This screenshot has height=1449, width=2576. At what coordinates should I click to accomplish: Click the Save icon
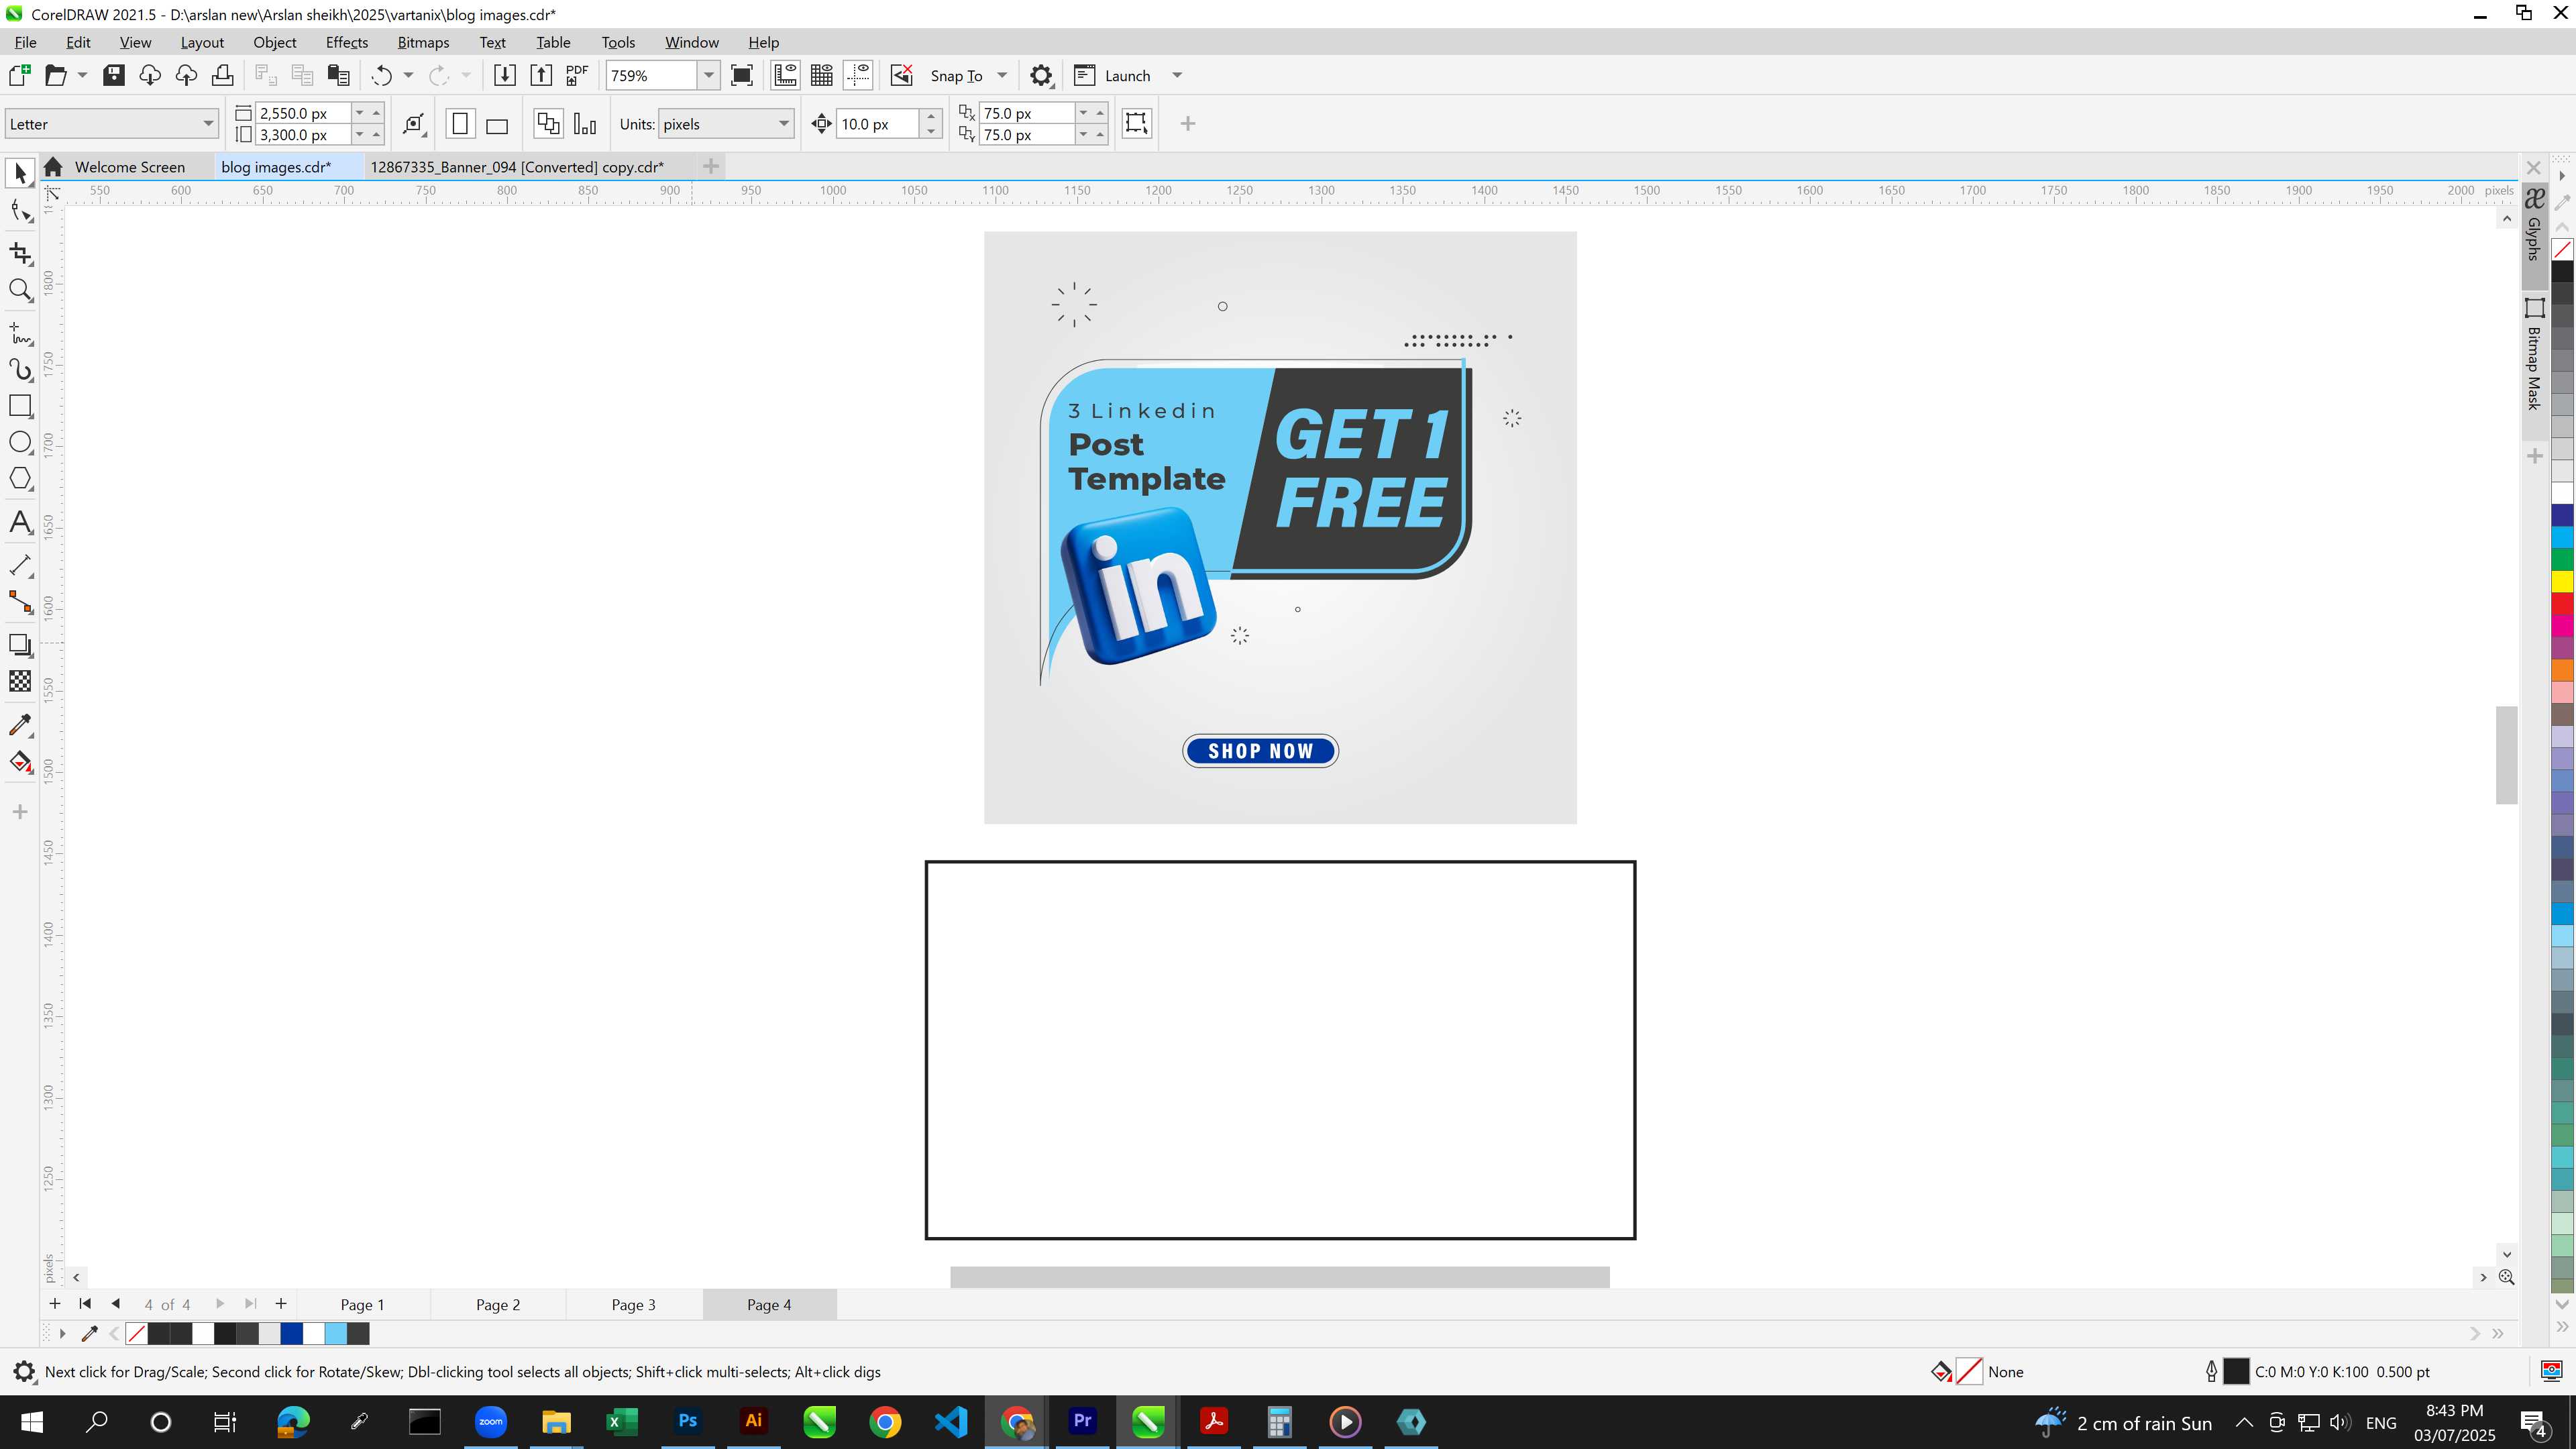[114, 76]
